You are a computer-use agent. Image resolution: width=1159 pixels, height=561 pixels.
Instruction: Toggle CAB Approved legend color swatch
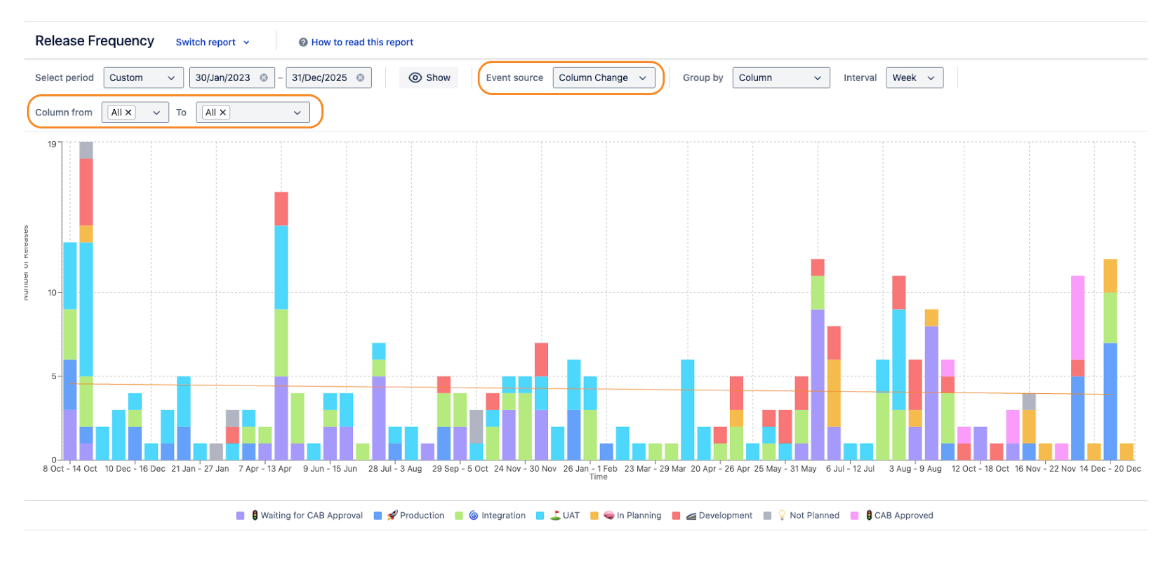[854, 515]
